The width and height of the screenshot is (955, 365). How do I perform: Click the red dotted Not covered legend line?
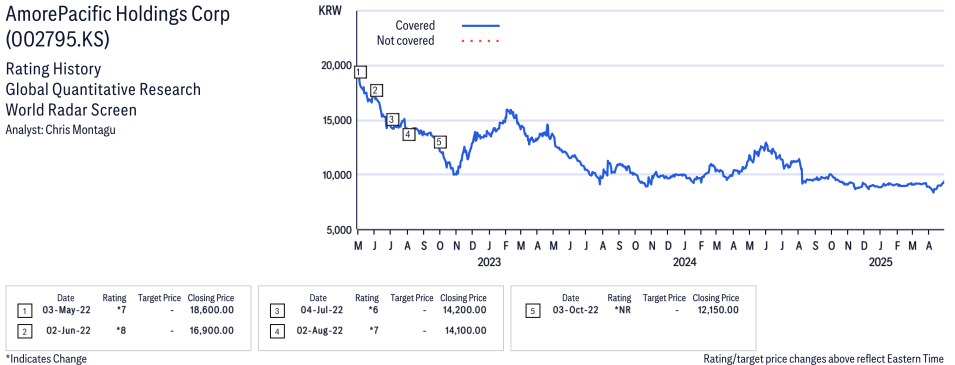pyautogui.click(x=481, y=41)
